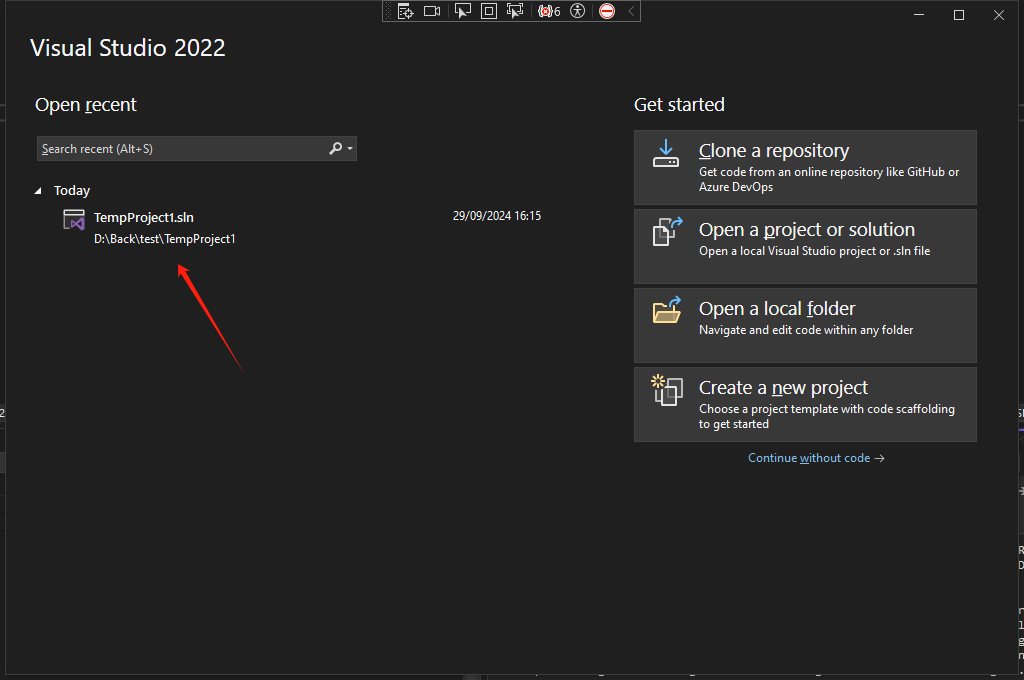
Task: Choose Open a local folder
Action: point(805,325)
